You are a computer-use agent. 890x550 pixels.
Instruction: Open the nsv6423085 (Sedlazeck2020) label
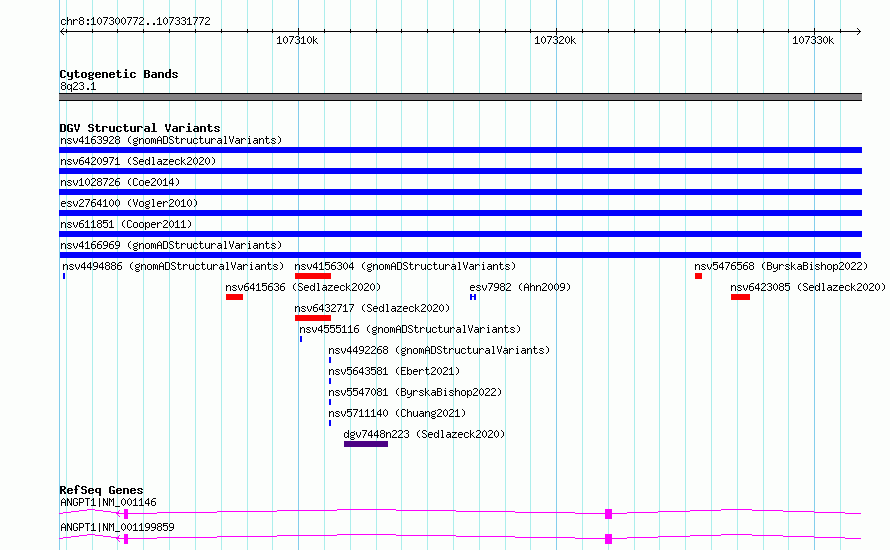808,287
